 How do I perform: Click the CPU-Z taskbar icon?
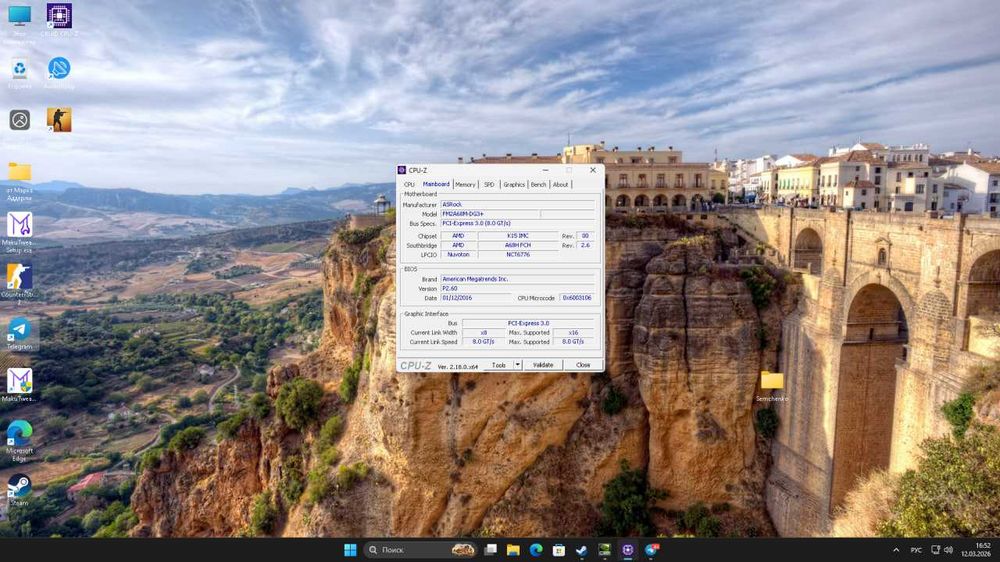tap(628, 550)
